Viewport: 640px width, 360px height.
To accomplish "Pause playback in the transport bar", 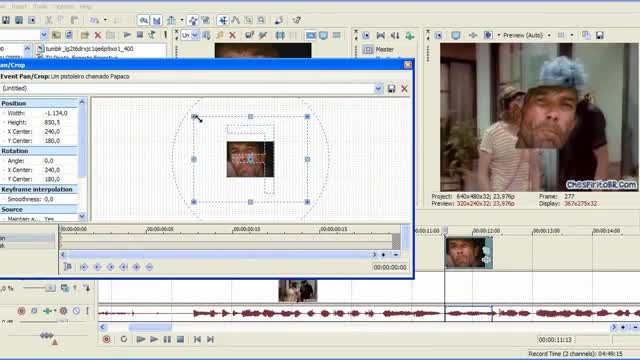I will (x=167, y=339).
